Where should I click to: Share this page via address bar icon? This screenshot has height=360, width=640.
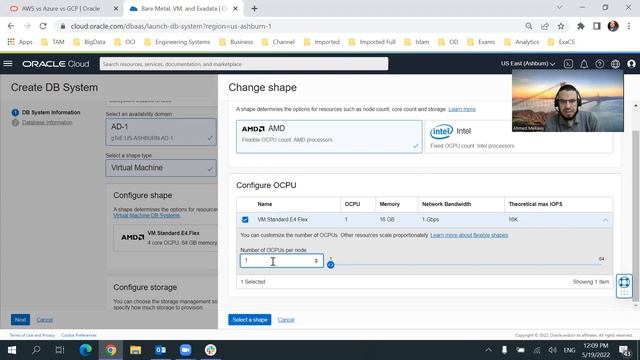[x=544, y=26]
